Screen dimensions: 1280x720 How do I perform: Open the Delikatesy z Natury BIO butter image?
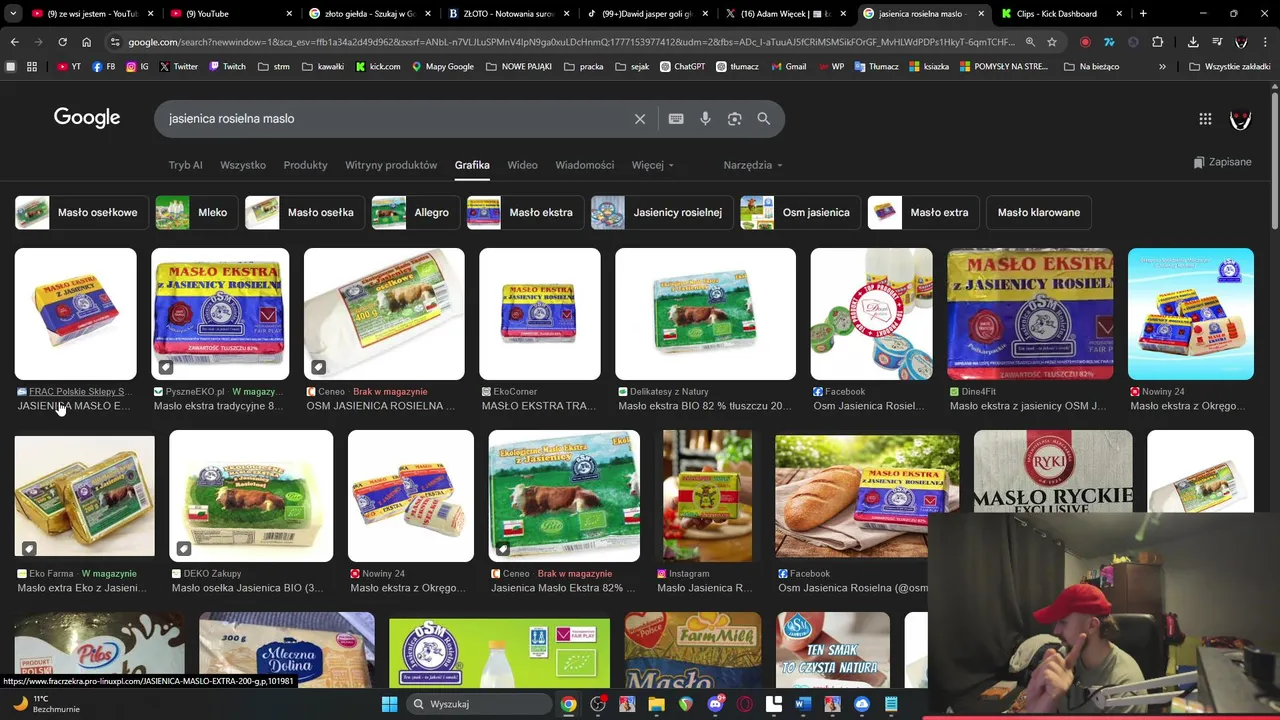pyautogui.click(x=705, y=314)
